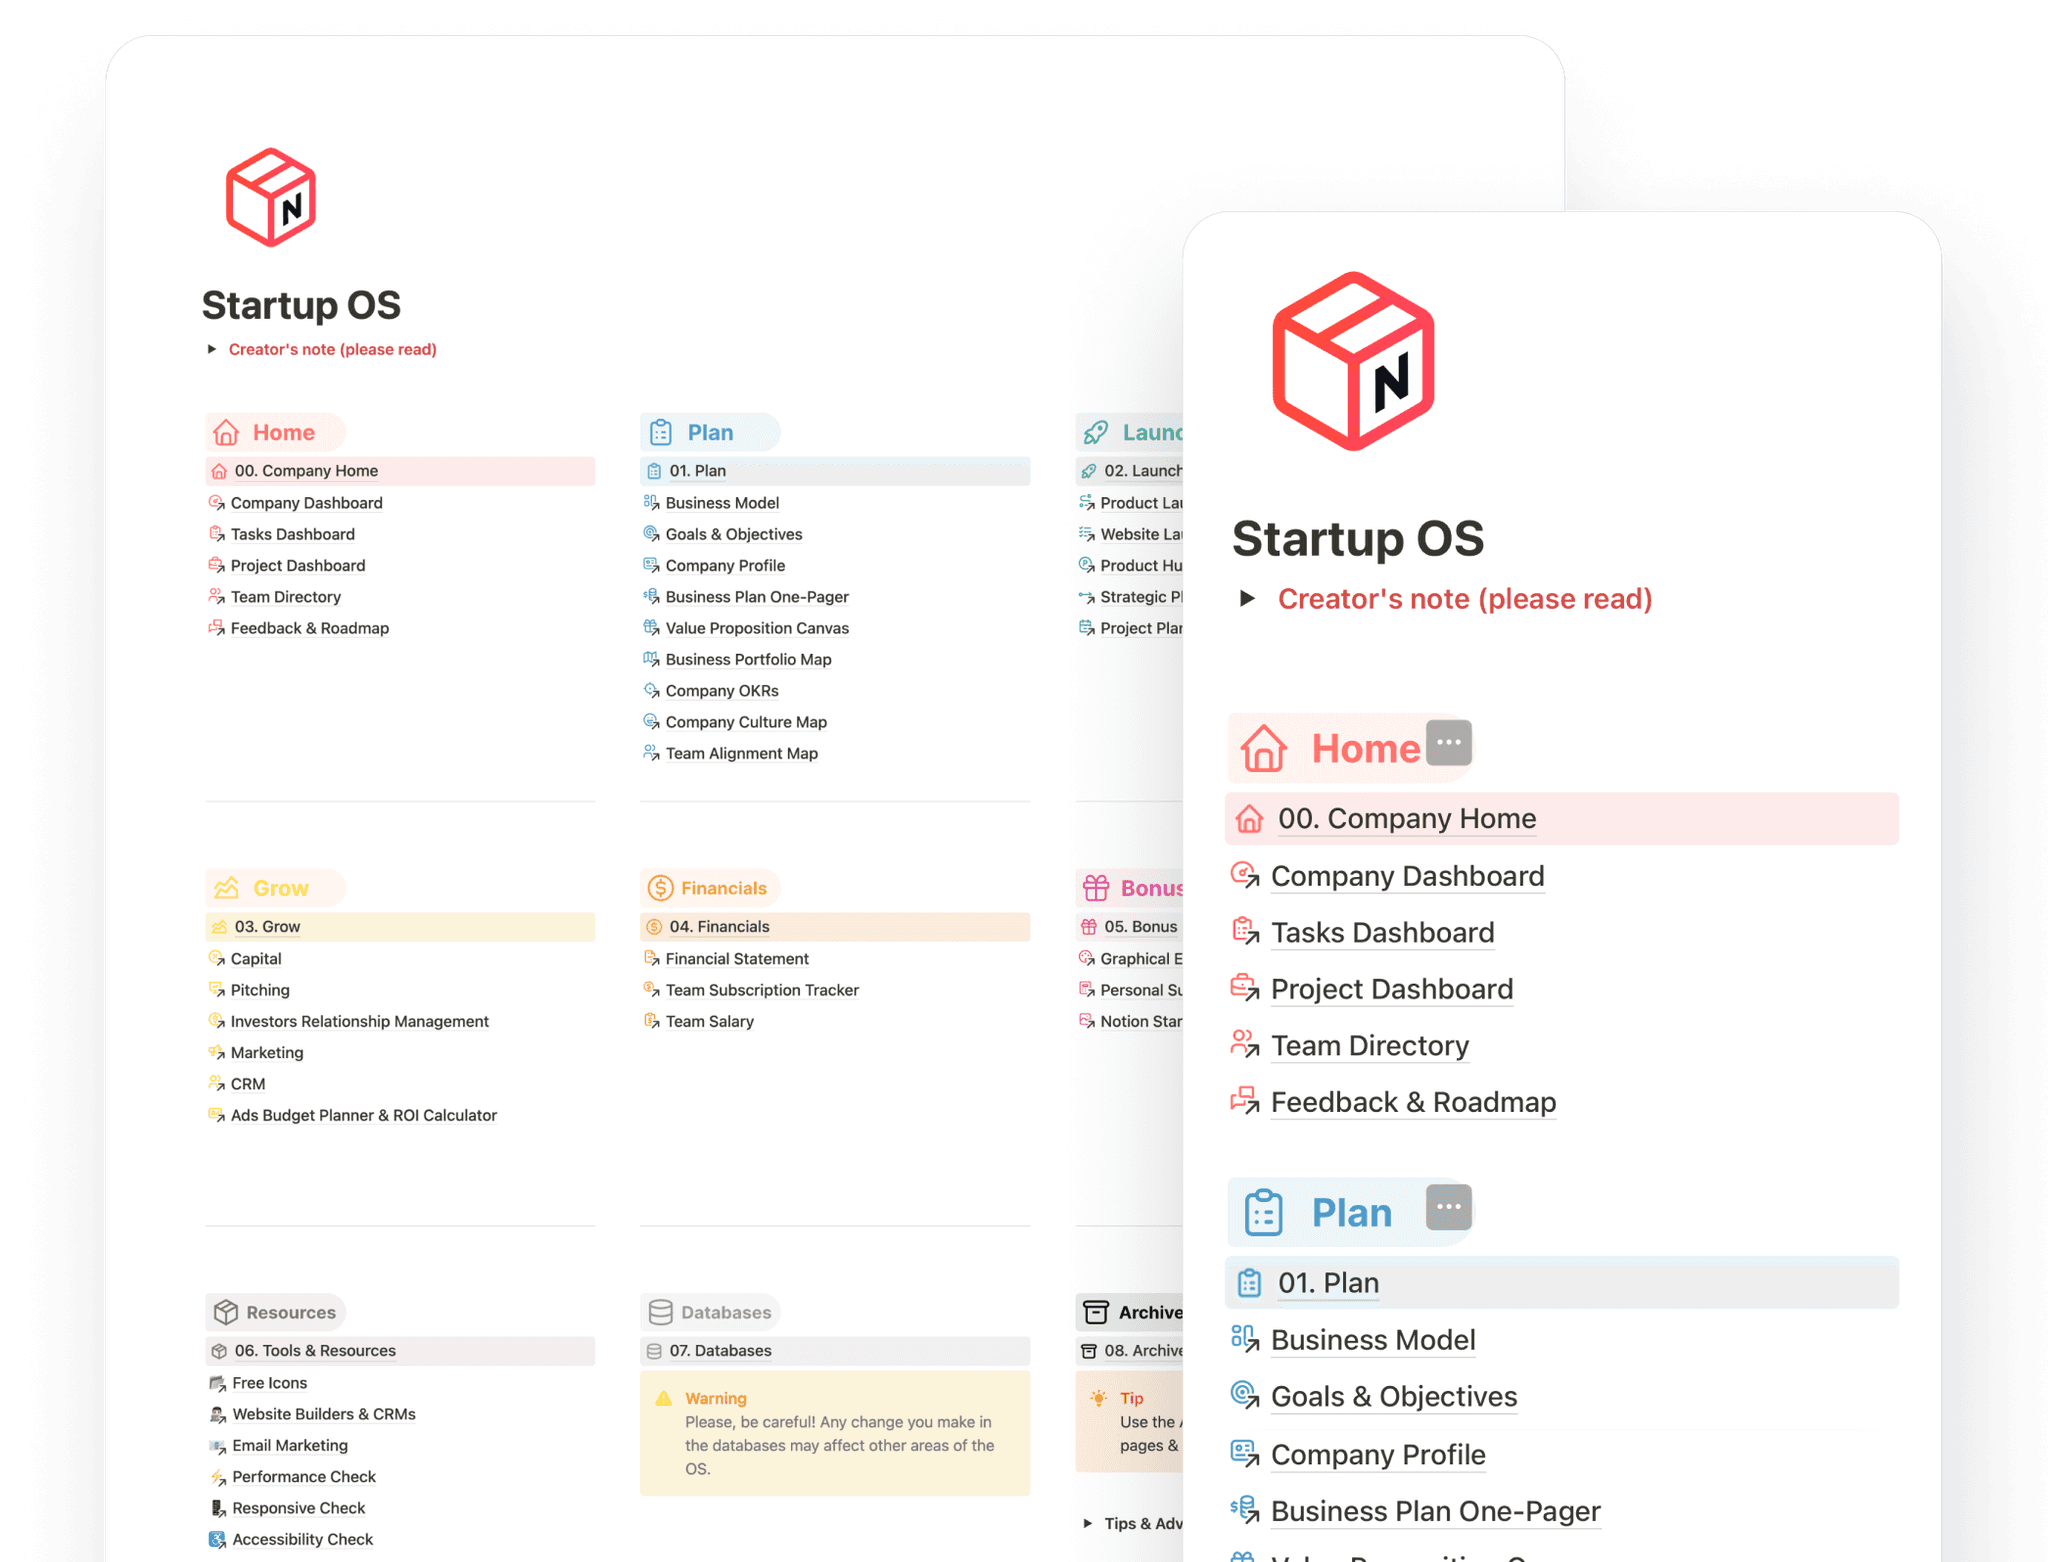2048x1562 pixels.
Task: Click the Grow chart icon in back window
Action: coord(227,888)
